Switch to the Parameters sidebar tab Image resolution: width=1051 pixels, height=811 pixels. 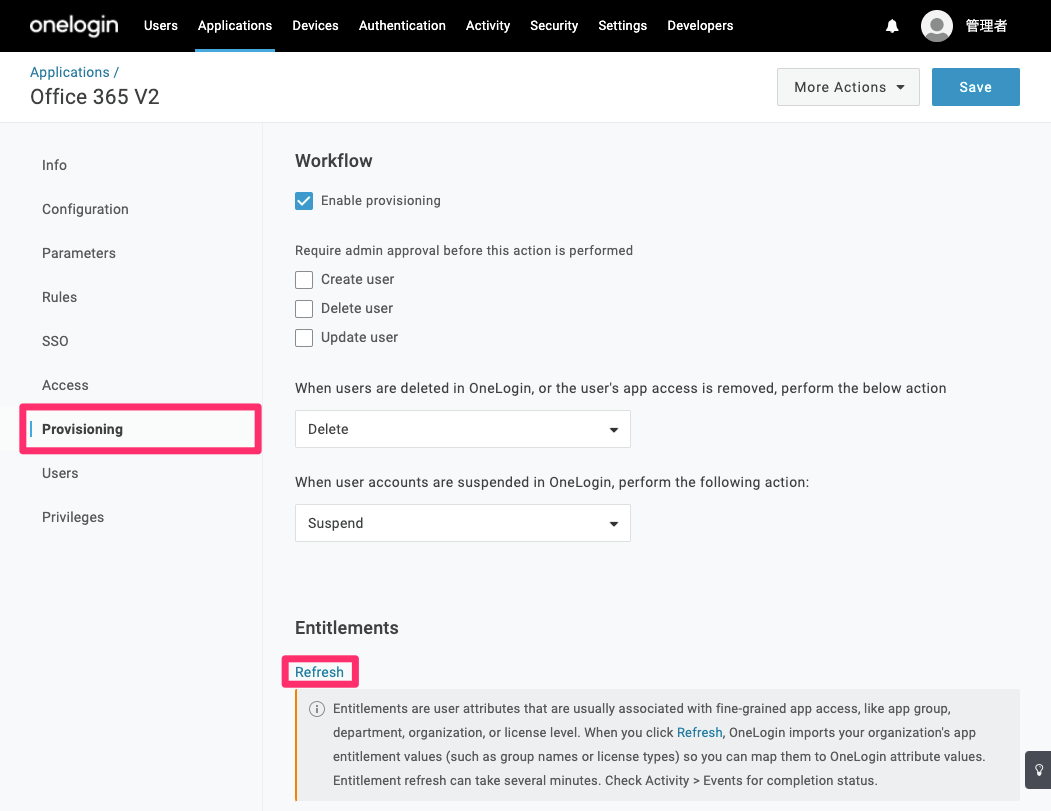(x=78, y=253)
